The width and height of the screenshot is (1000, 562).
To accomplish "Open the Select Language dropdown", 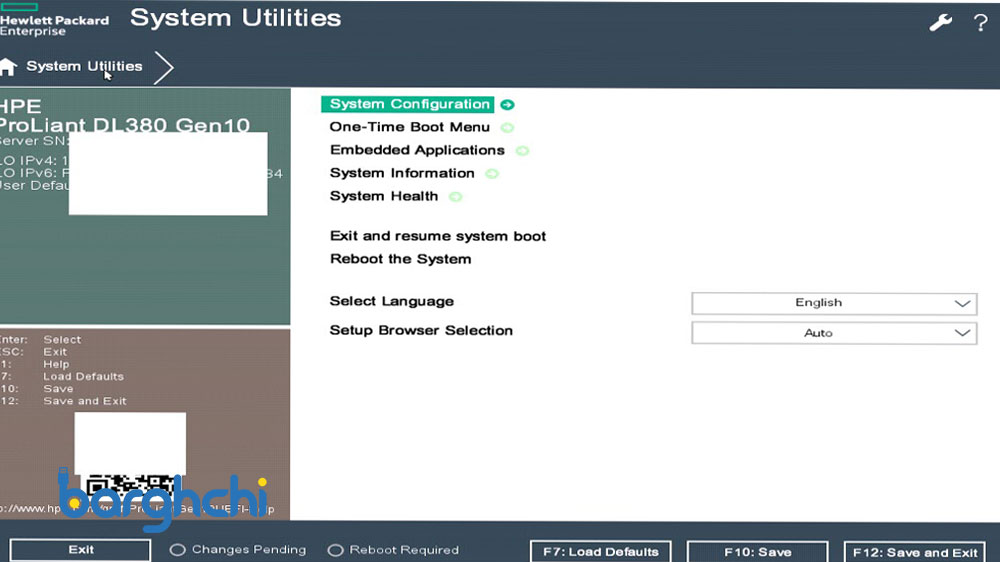I will tap(833, 303).
